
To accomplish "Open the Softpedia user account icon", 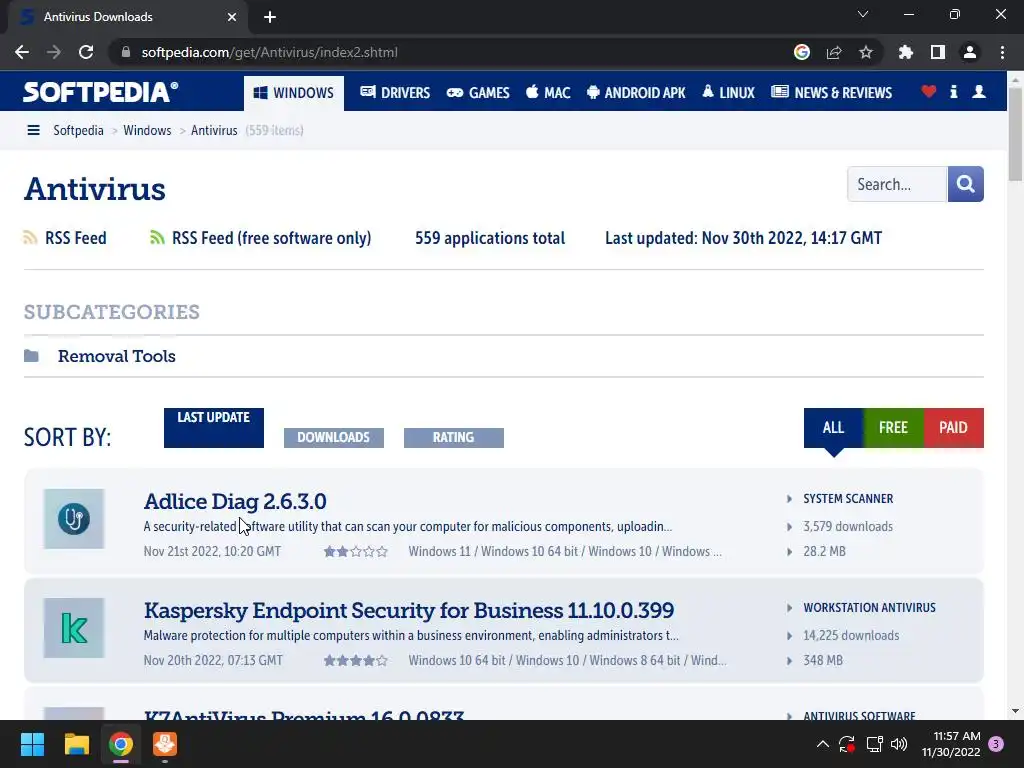I will coord(978,91).
